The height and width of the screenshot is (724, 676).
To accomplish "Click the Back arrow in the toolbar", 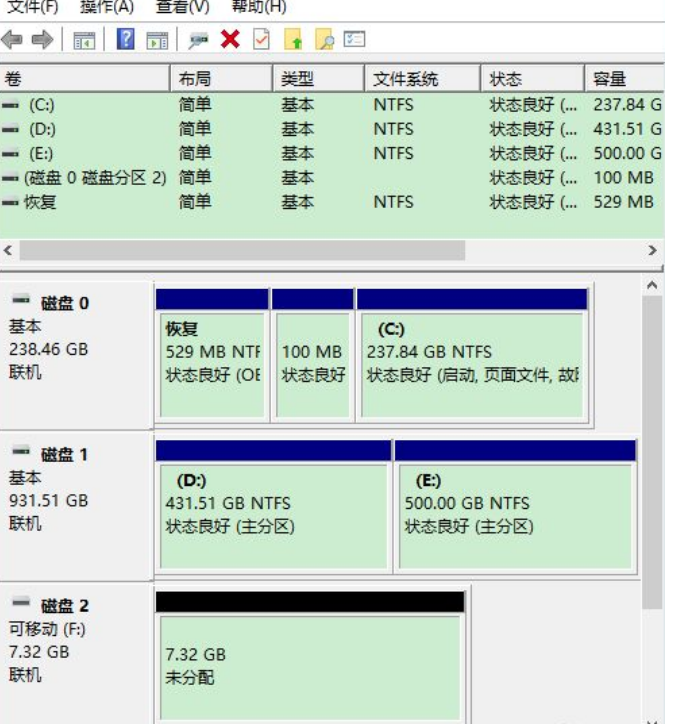I will pyautogui.click(x=12, y=39).
